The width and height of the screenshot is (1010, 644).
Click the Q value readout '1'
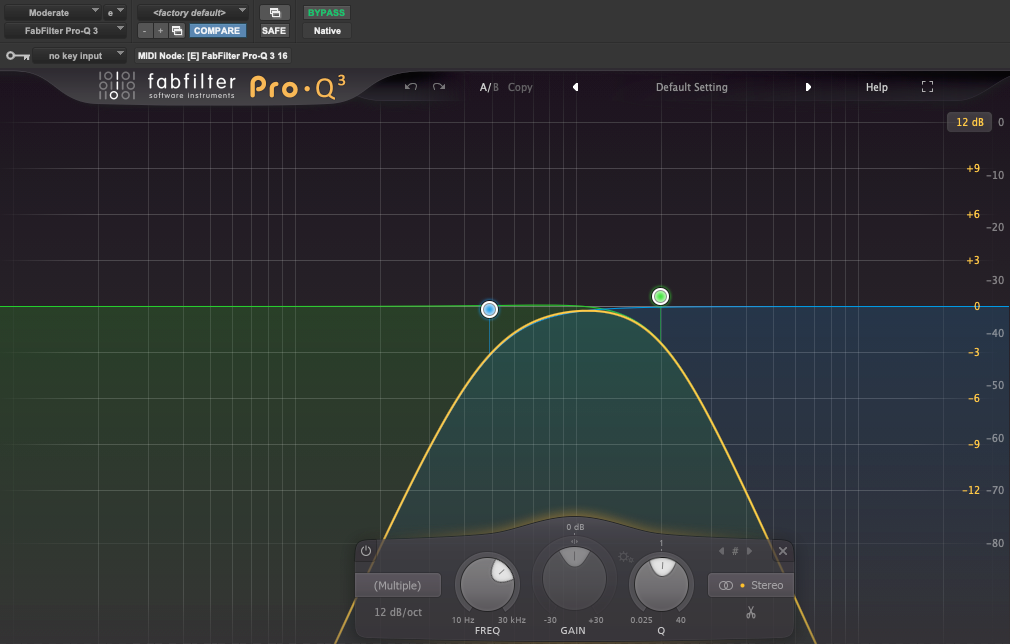click(661, 544)
